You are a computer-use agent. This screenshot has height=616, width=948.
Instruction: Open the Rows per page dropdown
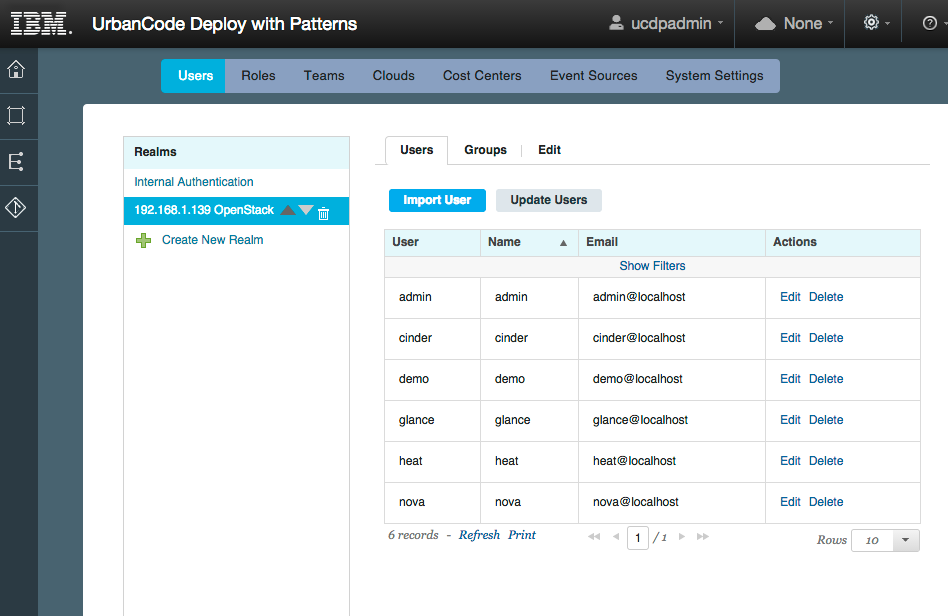click(885, 540)
